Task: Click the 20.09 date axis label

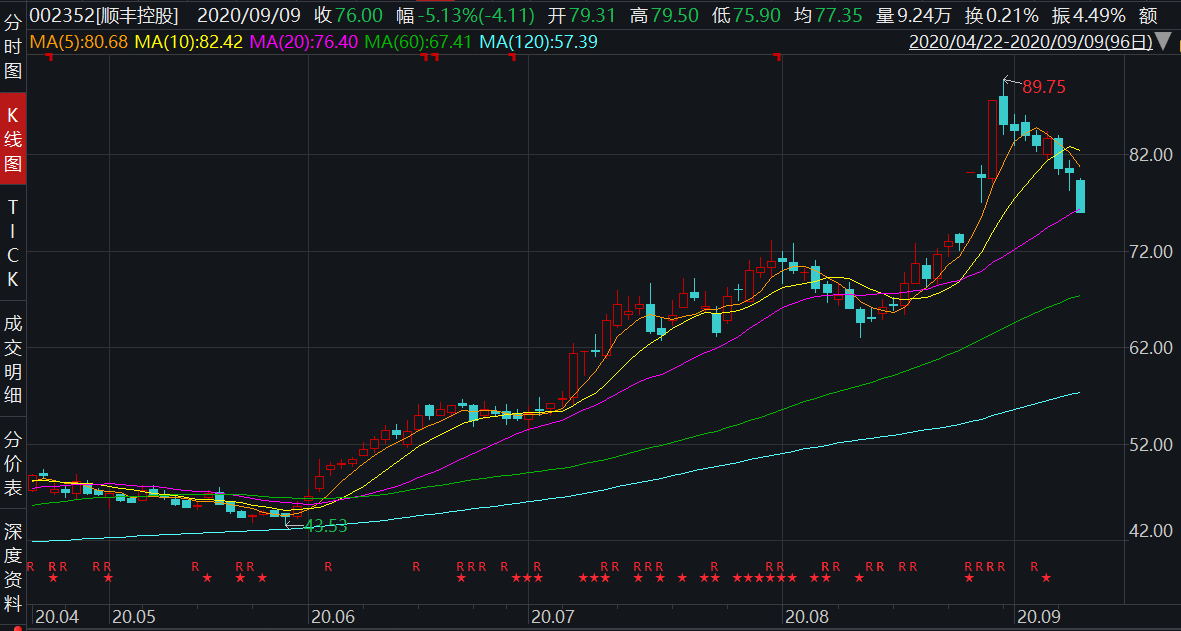Action: [x=1039, y=617]
